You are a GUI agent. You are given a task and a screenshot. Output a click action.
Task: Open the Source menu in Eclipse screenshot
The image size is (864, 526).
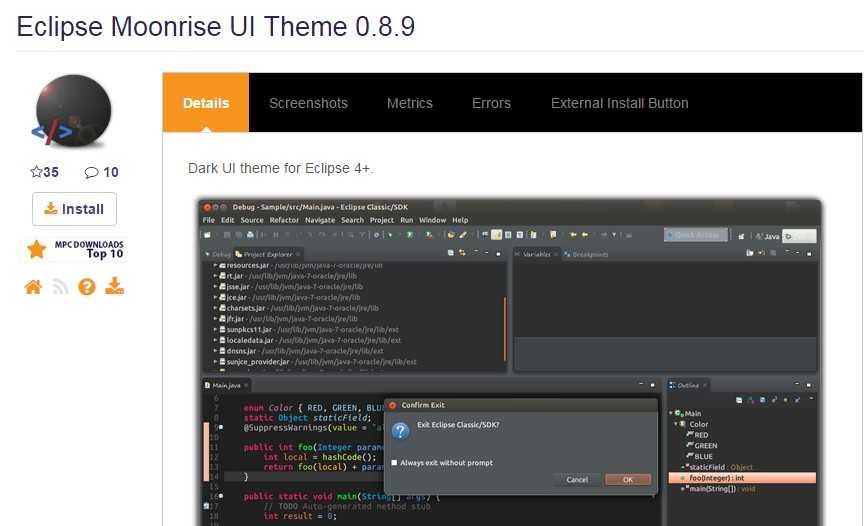[x=252, y=220]
